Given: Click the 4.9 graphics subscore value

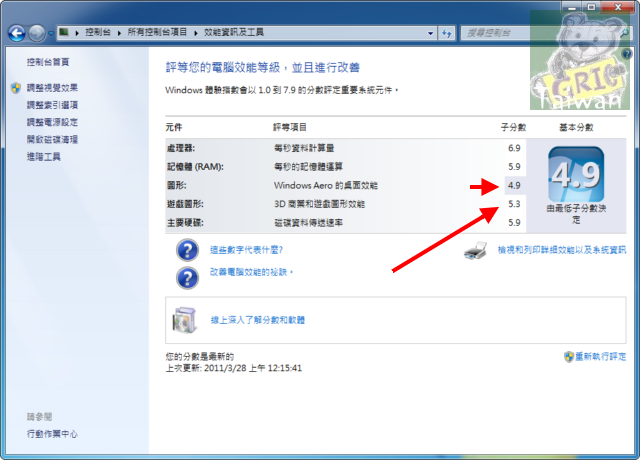Looking at the screenshot, I should 514,185.
